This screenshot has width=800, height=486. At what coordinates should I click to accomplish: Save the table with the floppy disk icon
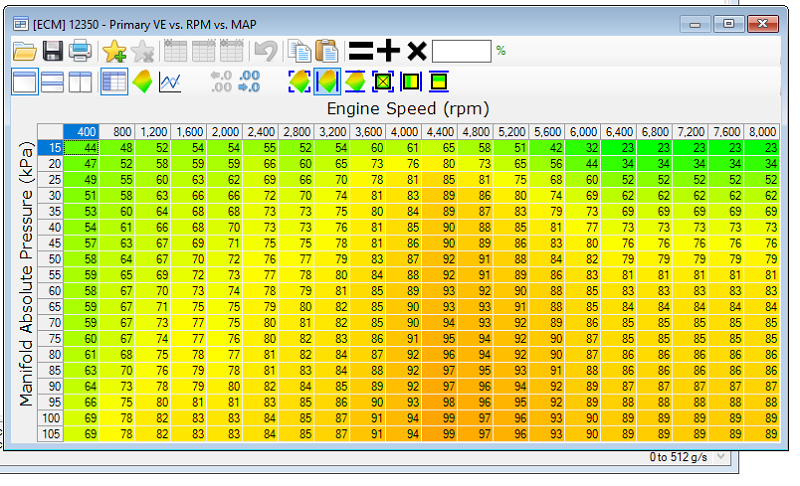pyautogui.click(x=52, y=52)
